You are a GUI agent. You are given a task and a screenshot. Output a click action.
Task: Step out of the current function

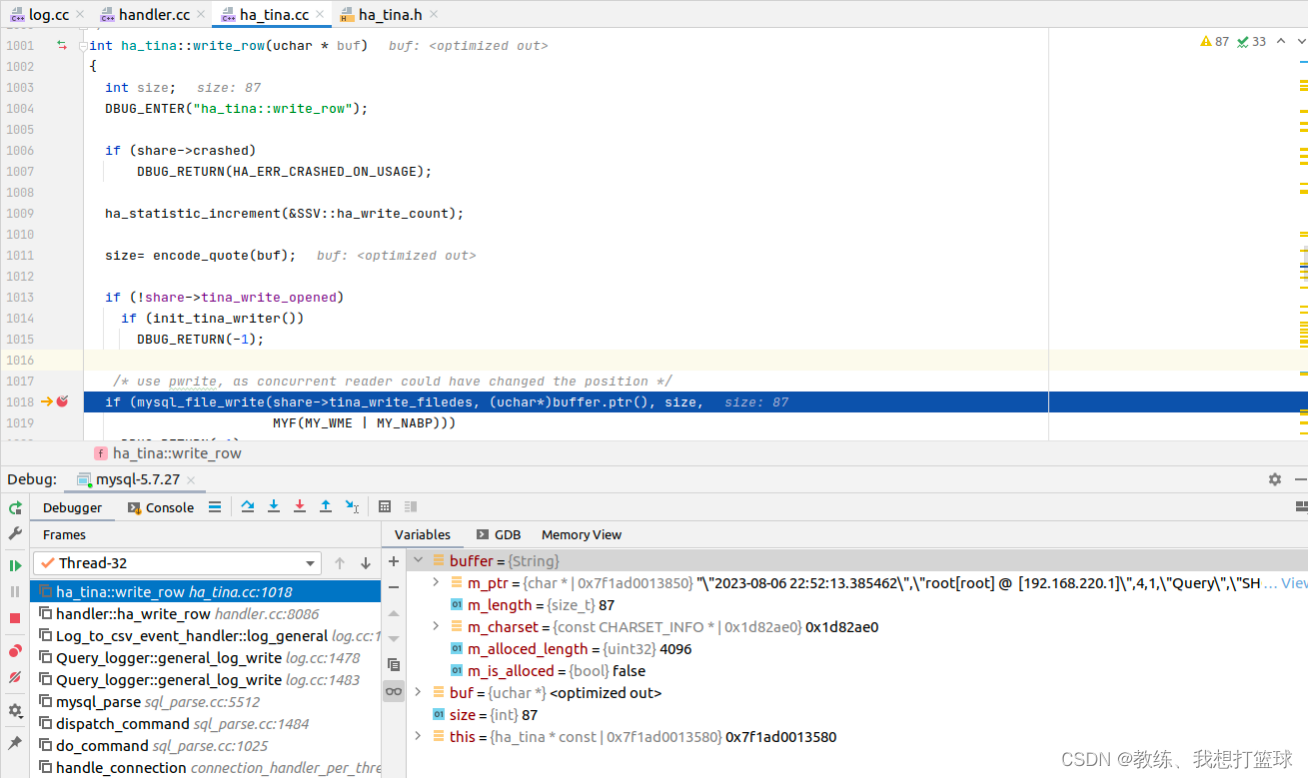(326, 507)
